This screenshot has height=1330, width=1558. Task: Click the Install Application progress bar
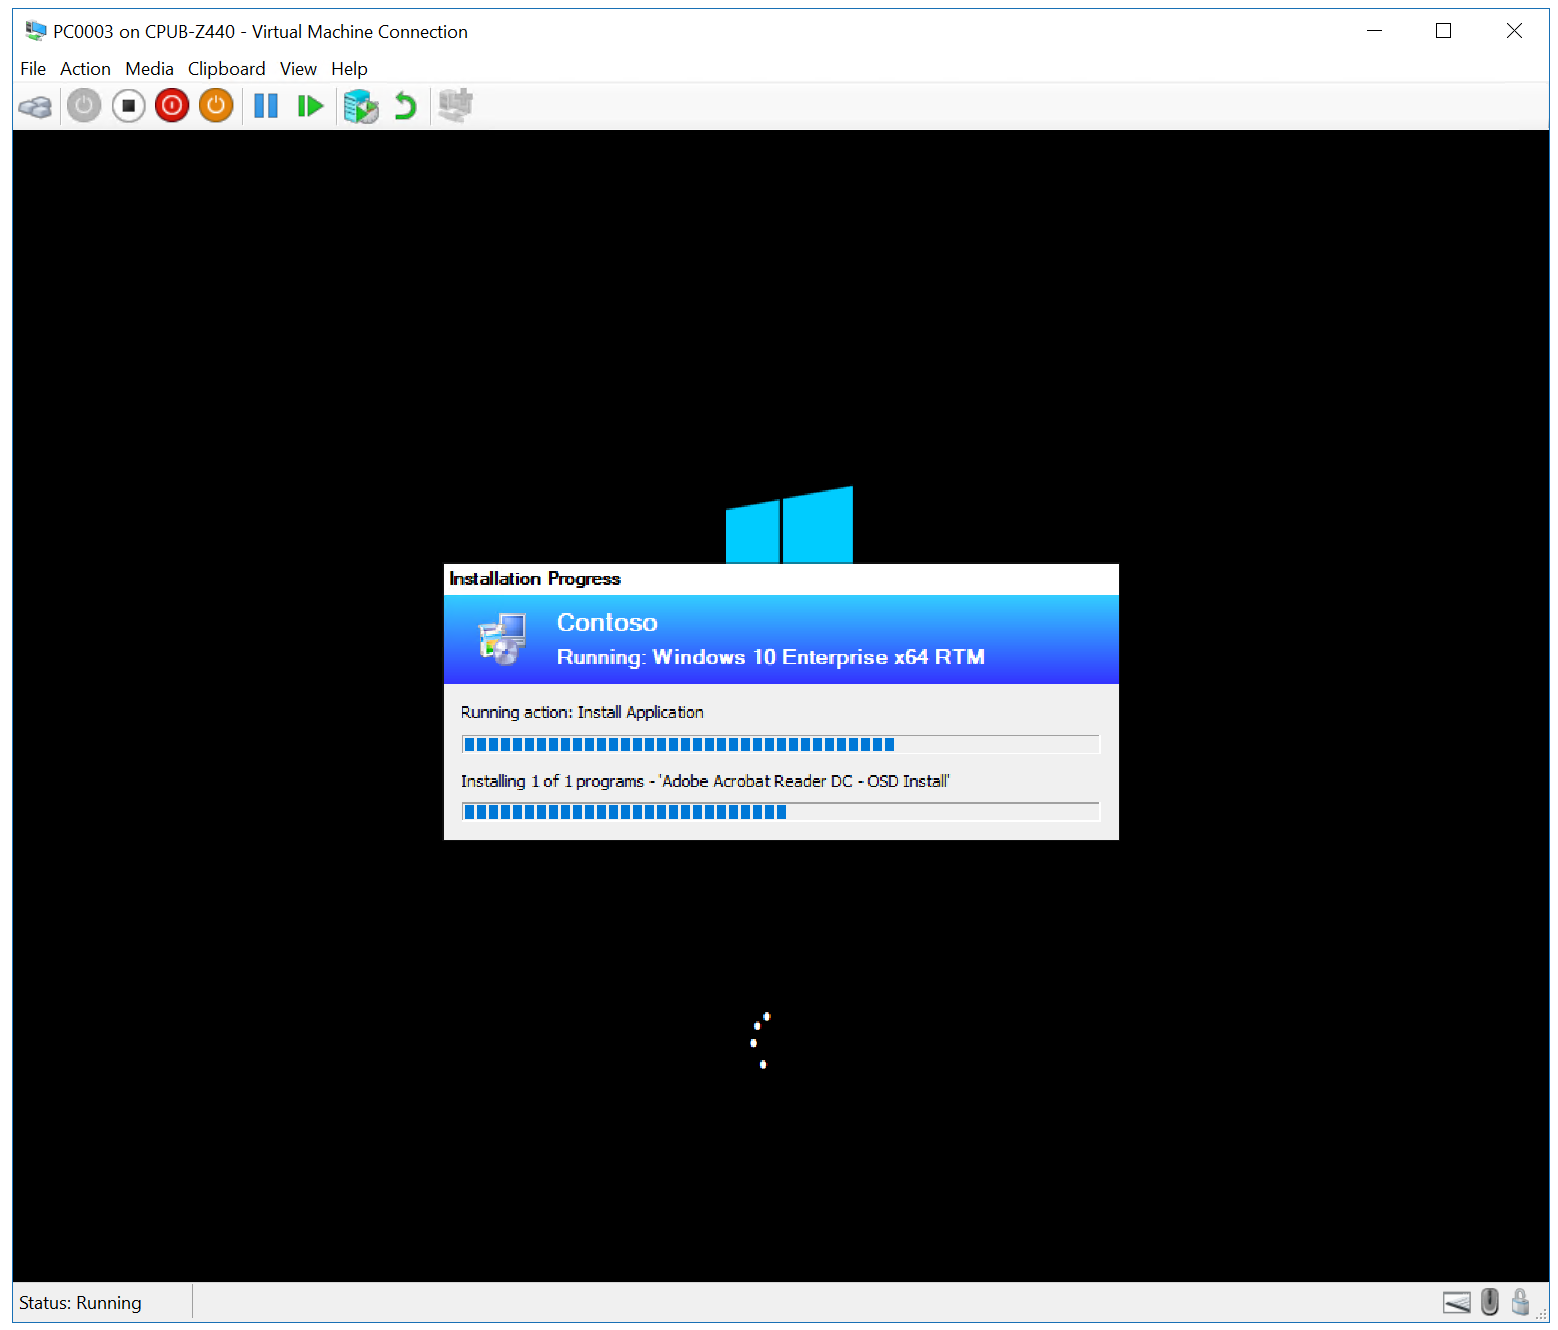[x=780, y=744]
